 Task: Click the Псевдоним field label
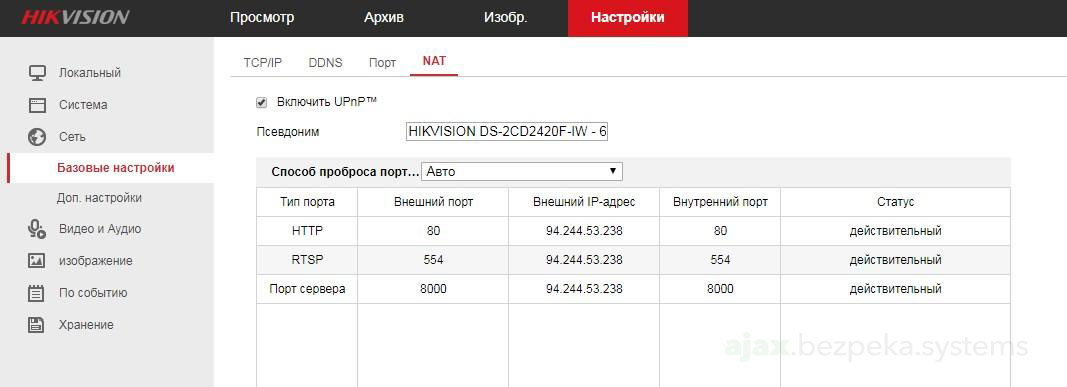288,132
